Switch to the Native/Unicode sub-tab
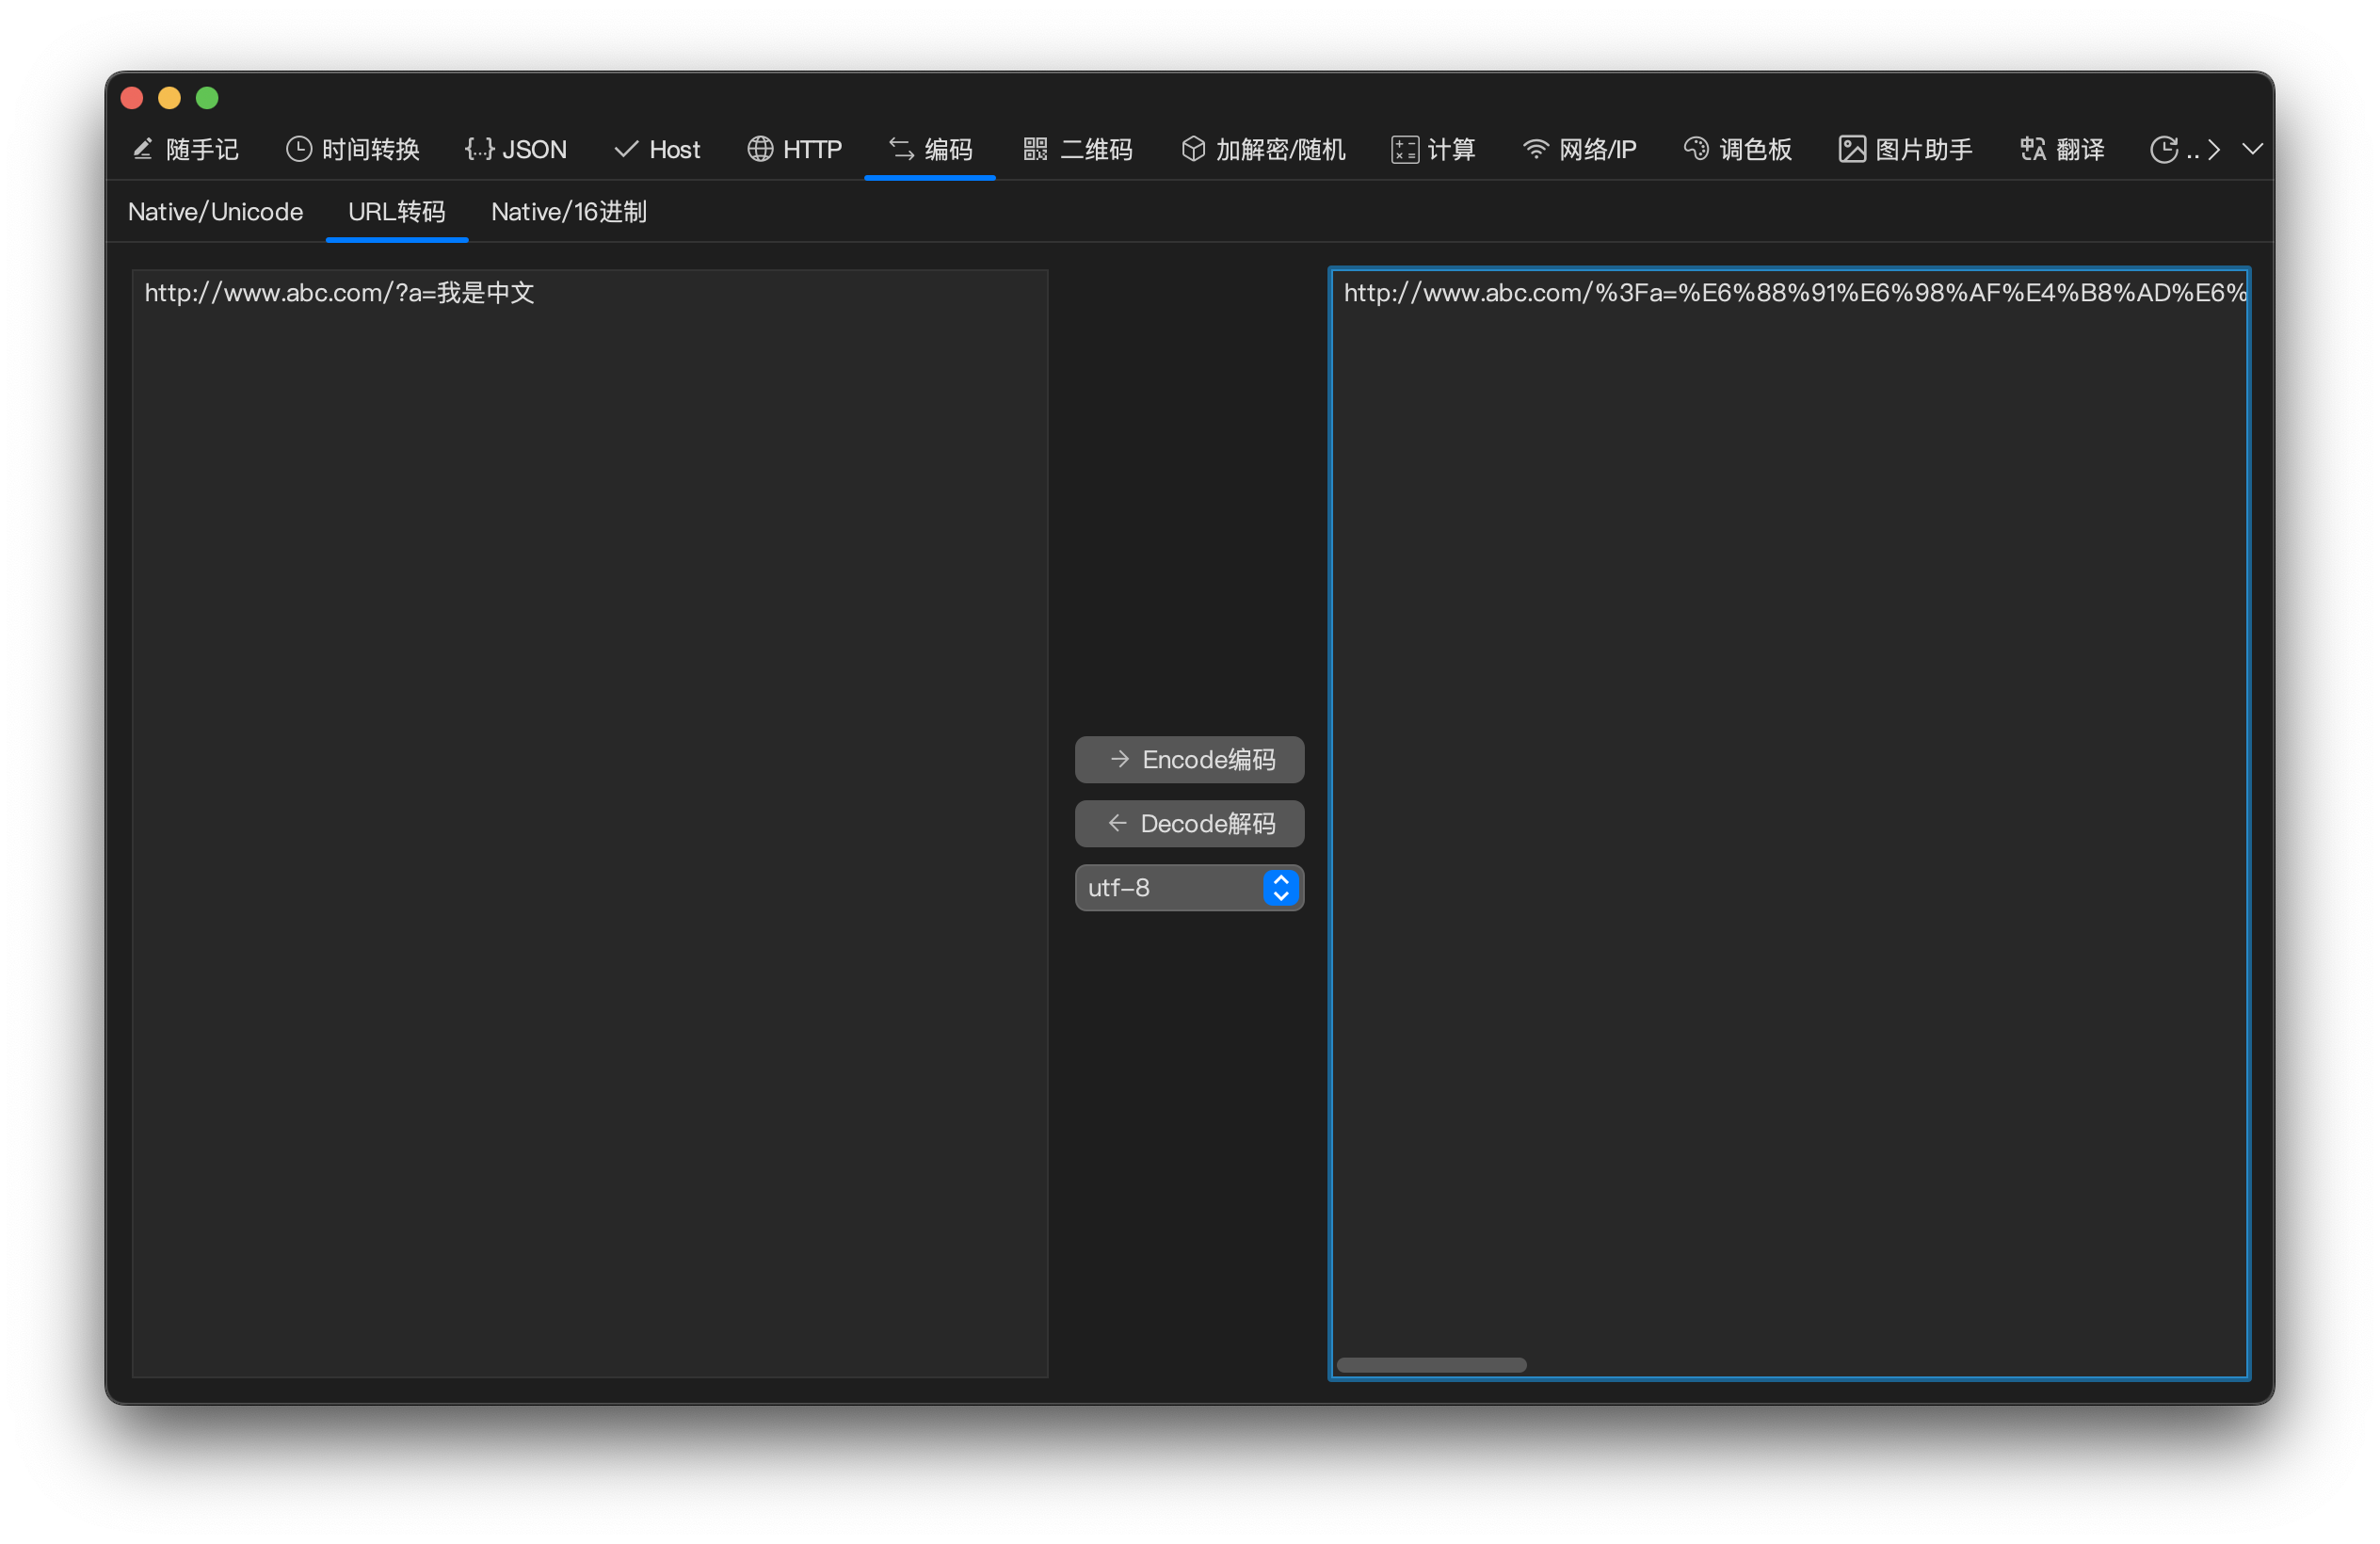This screenshot has width=2380, height=1544. [x=215, y=212]
